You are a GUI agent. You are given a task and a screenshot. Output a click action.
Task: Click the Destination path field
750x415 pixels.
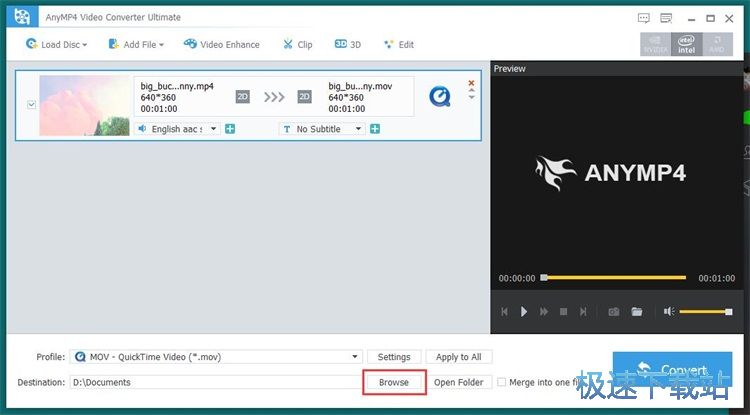(x=216, y=382)
